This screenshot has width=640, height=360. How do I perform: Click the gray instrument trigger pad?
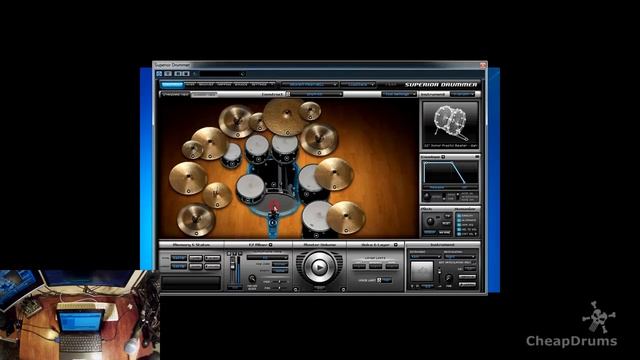tap(422, 271)
